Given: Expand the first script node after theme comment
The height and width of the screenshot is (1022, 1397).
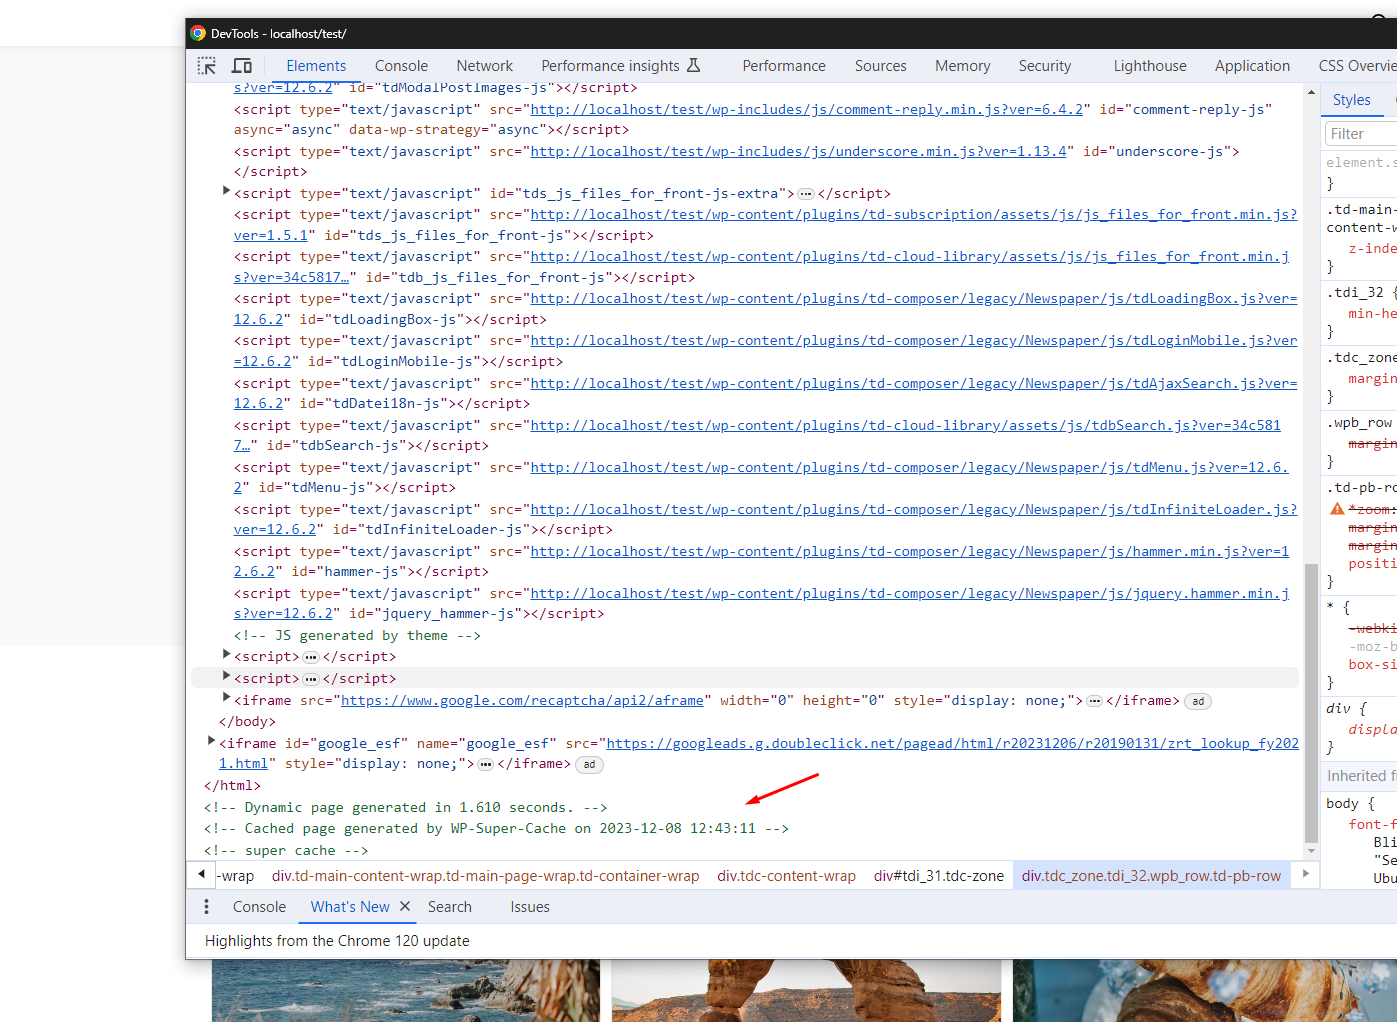Looking at the screenshot, I should pyautogui.click(x=226, y=654).
